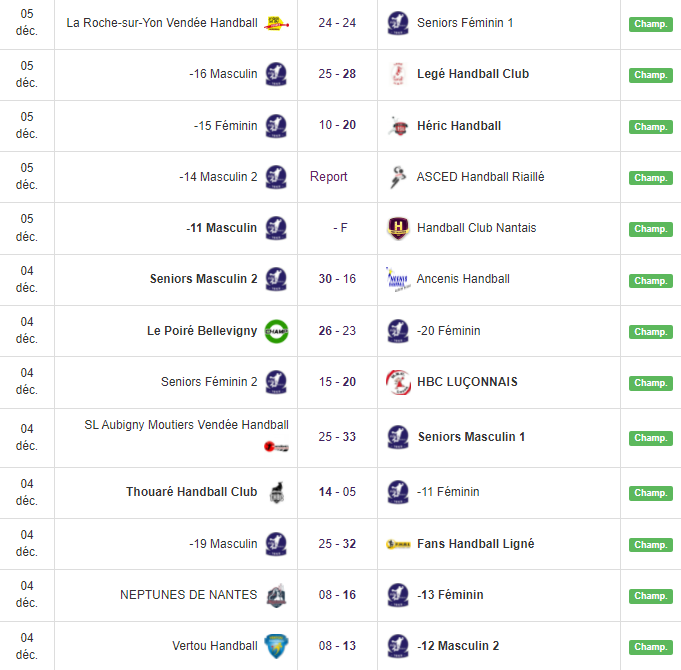Click the Héric Handball club logo
Screen dimensions: 681x670
[x=398, y=126]
